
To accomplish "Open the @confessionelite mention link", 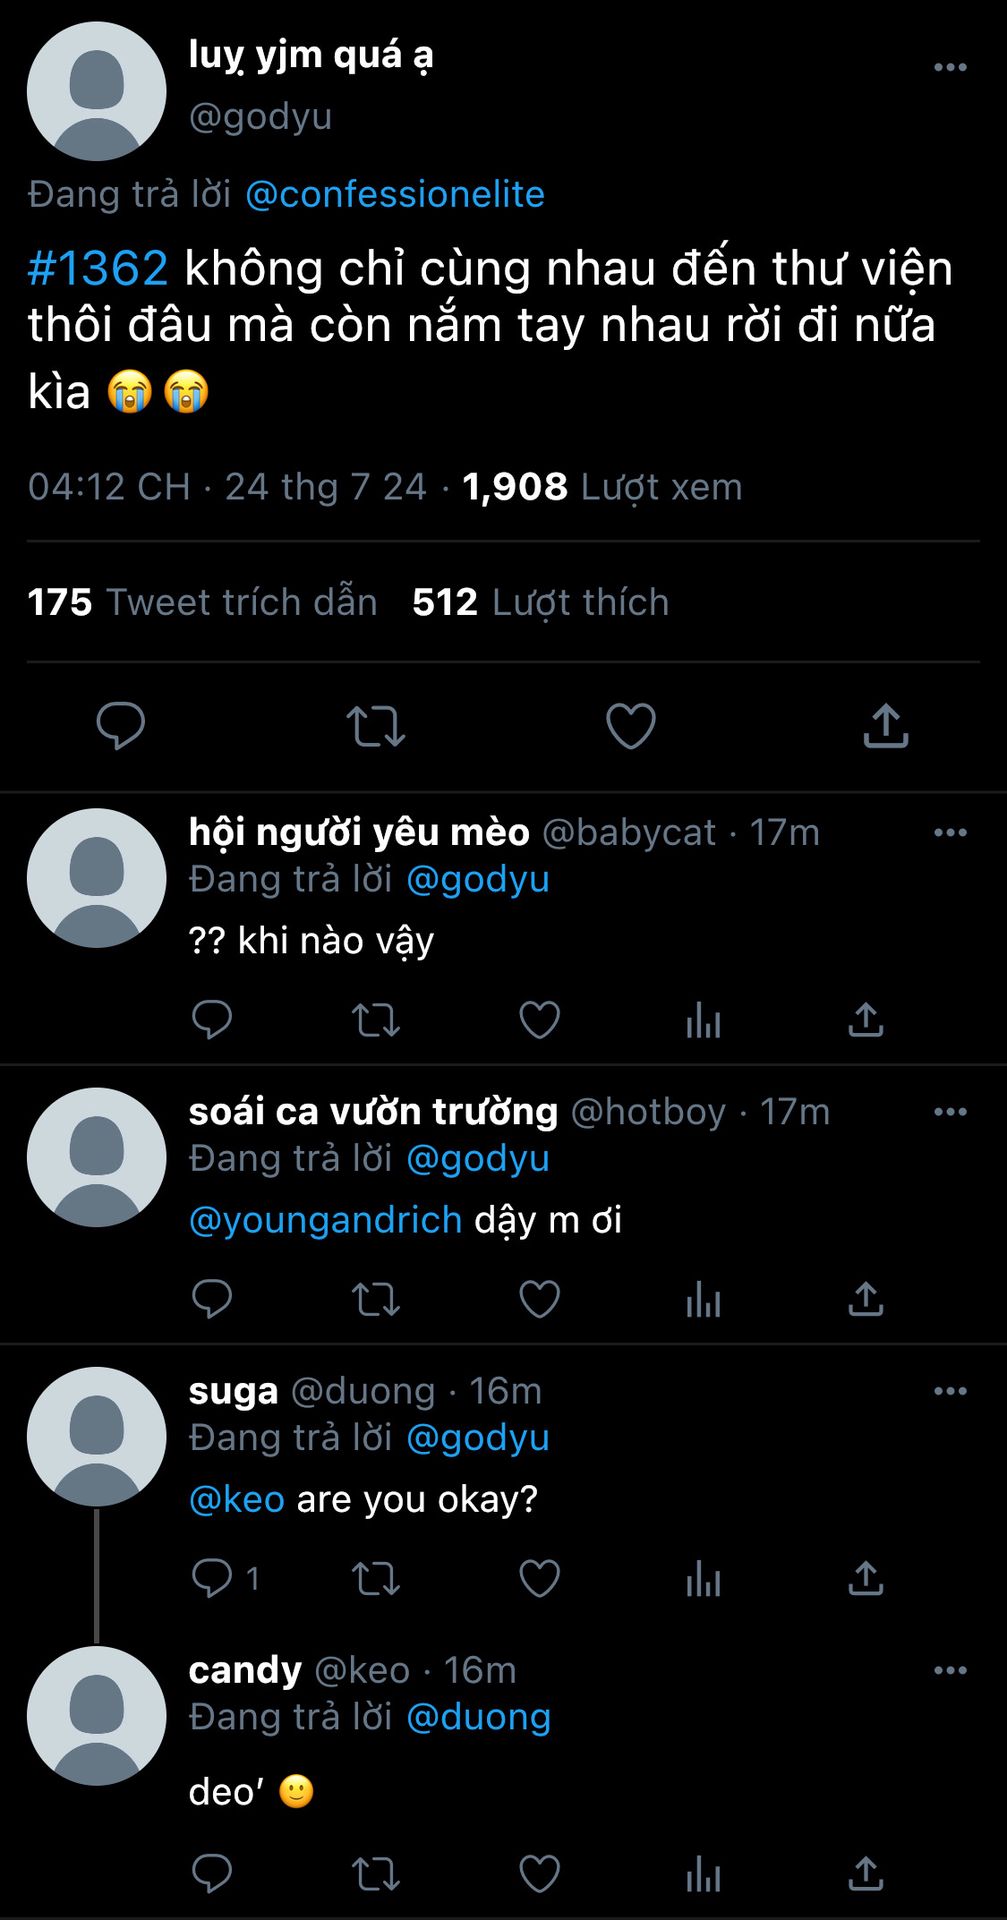I will [x=395, y=194].
